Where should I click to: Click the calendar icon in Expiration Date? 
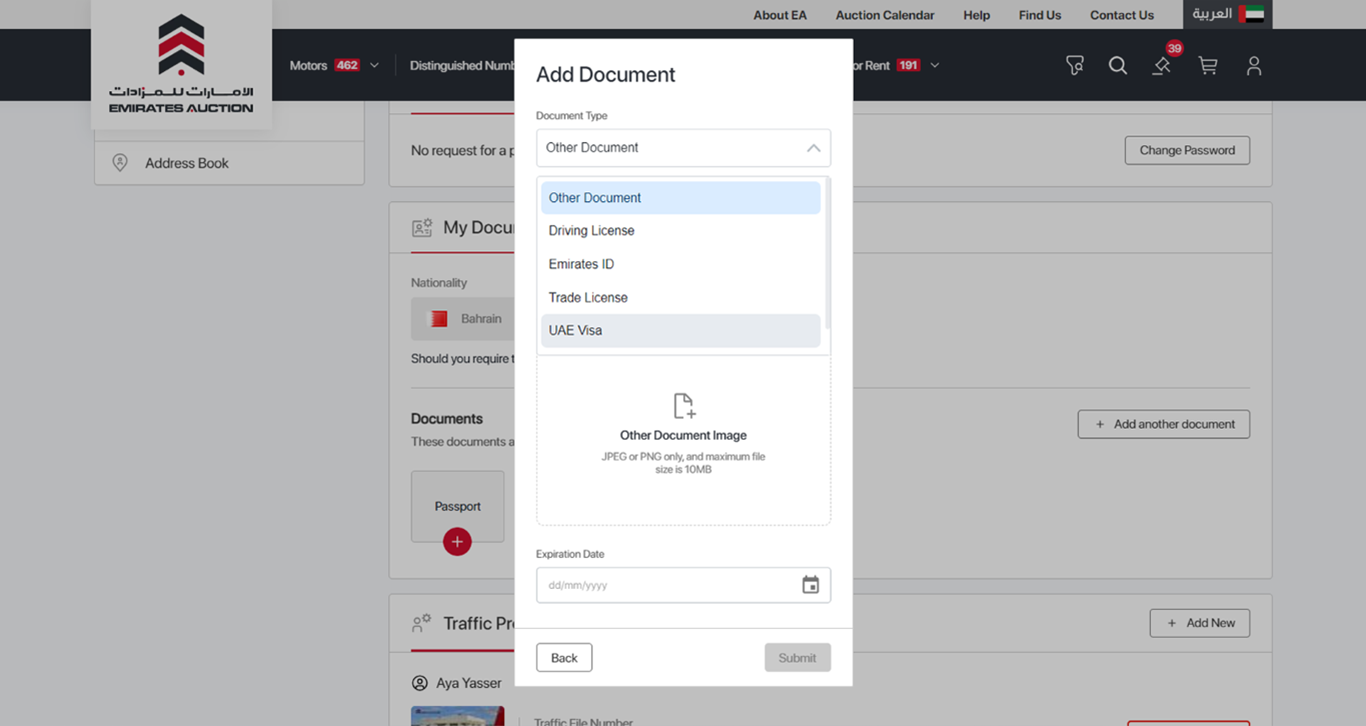810,585
